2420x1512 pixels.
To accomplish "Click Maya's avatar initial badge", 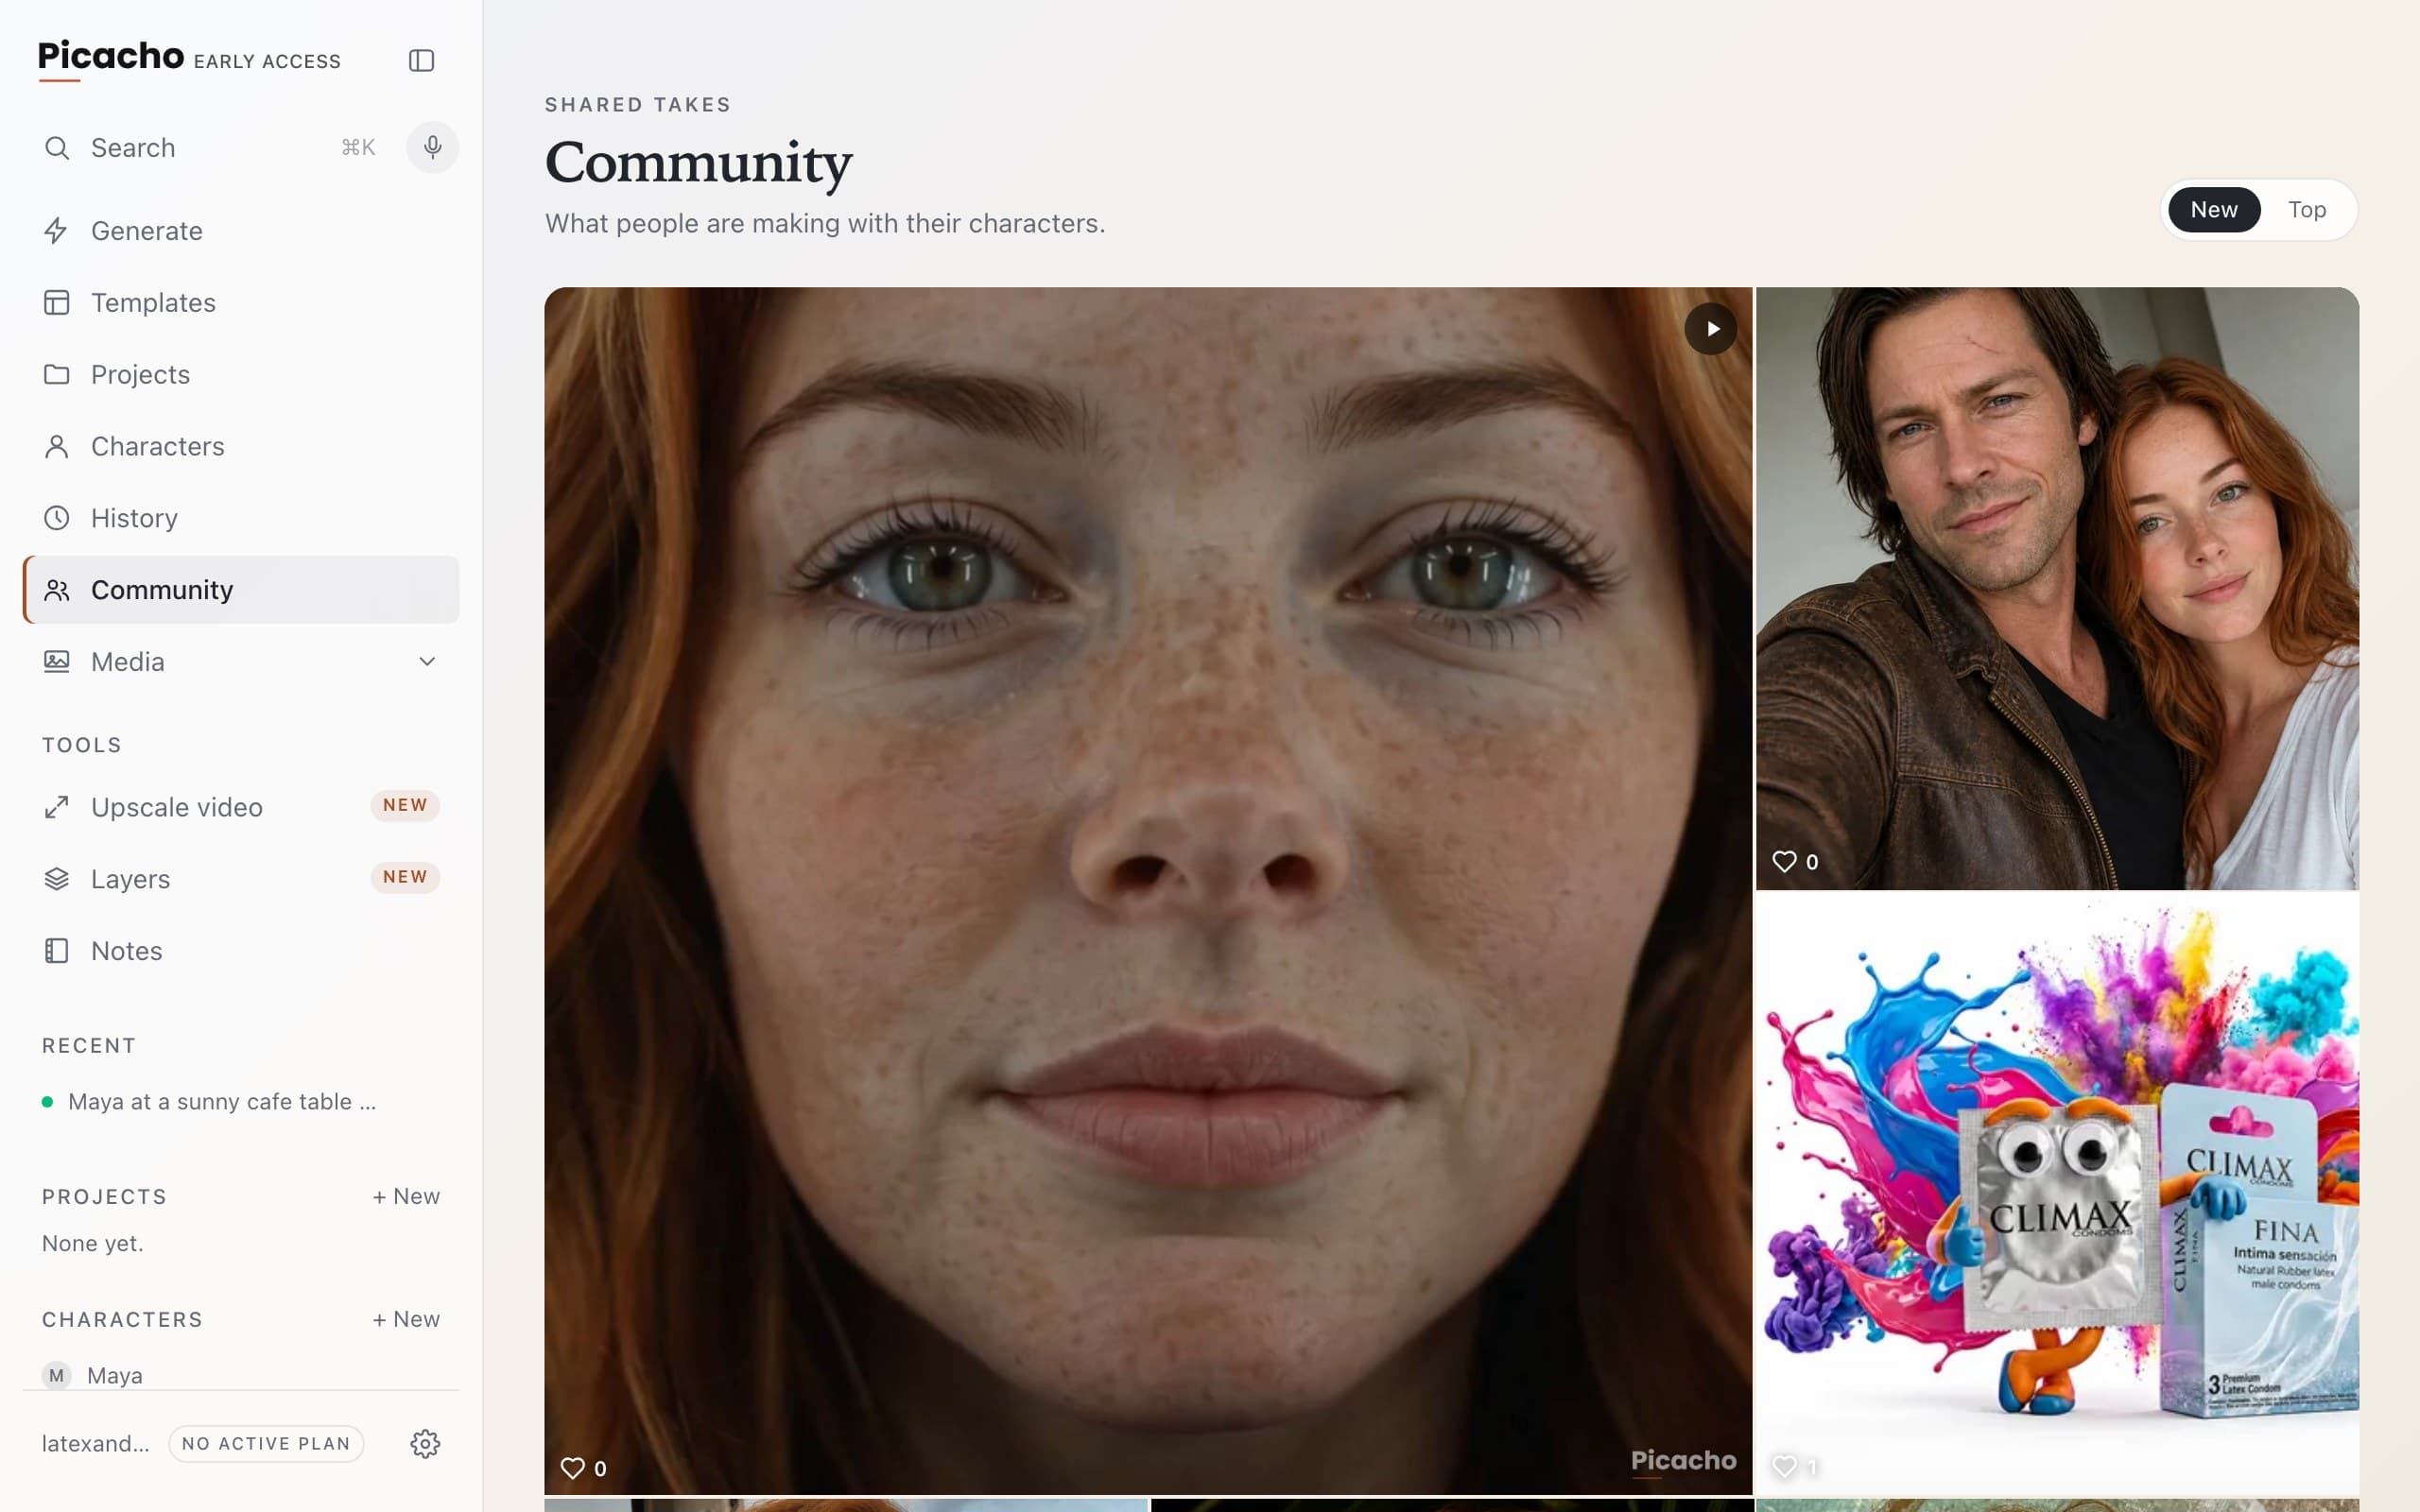I will click(56, 1375).
